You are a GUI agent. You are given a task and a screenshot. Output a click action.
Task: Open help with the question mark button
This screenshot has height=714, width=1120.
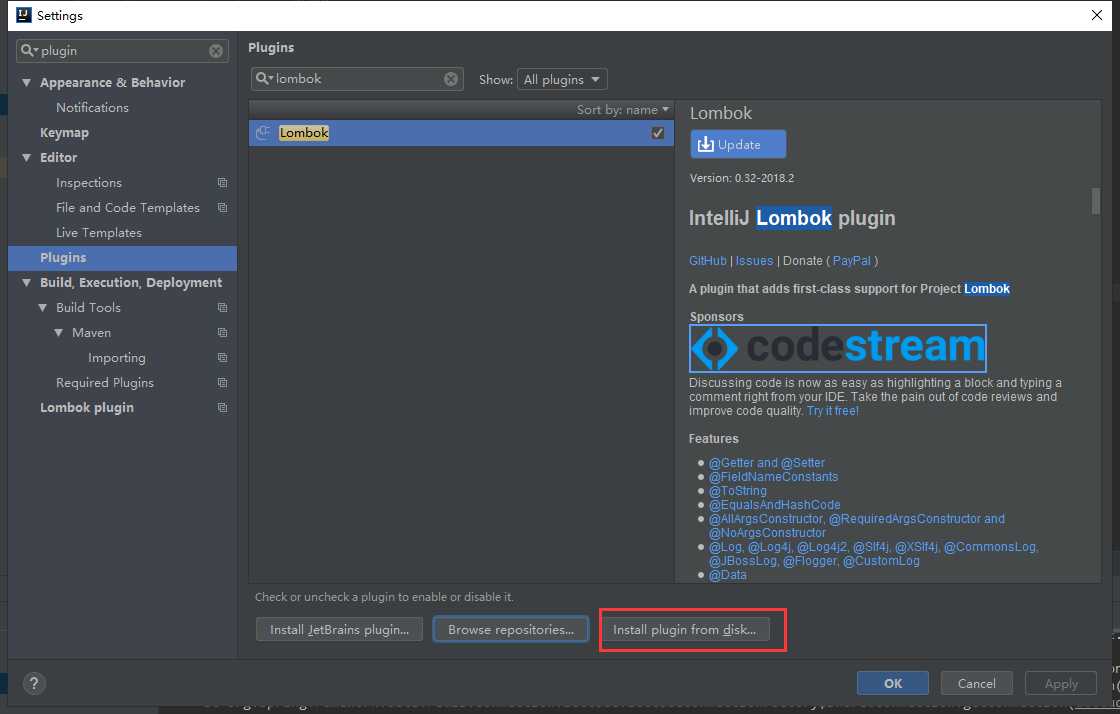34,683
